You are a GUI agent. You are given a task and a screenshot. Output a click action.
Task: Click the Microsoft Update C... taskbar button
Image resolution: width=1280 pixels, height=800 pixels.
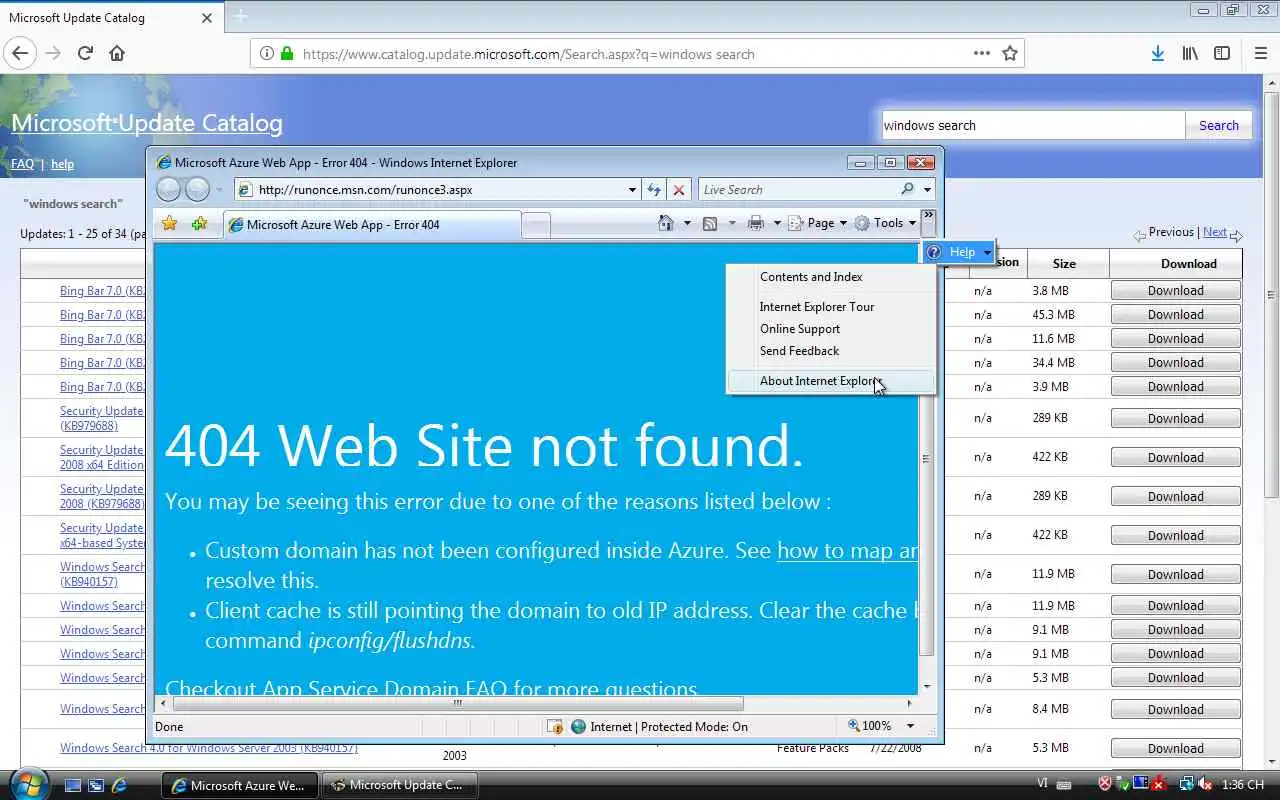point(399,785)
